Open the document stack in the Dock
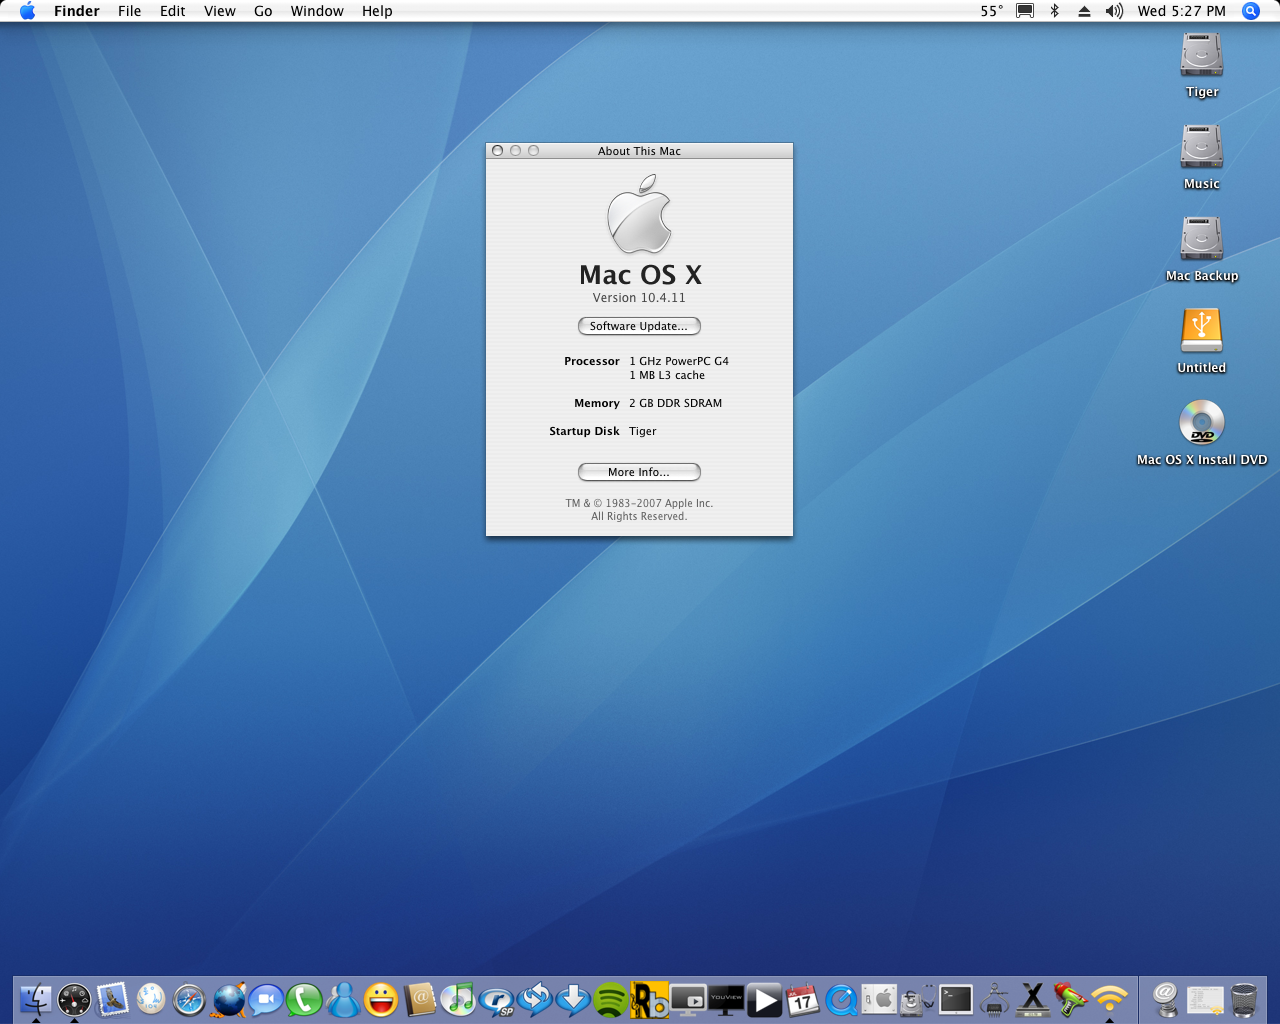1280x1024 pixels. [x=1205, y=999]
